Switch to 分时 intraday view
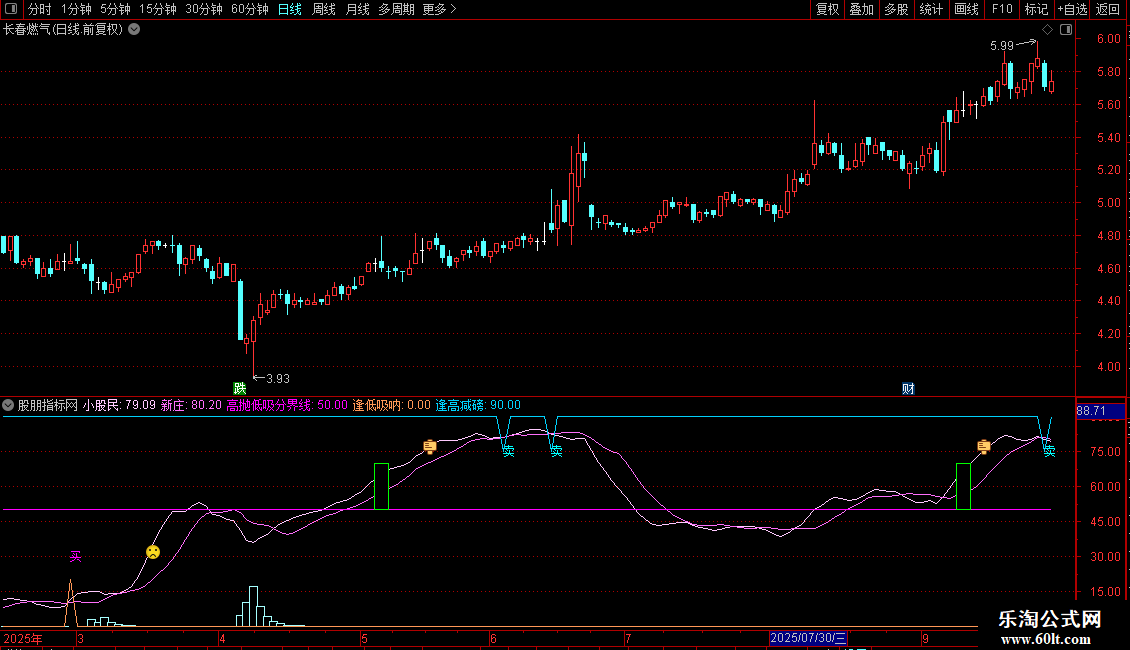The height and width of the screenshot is (650, 1130). 40,9
